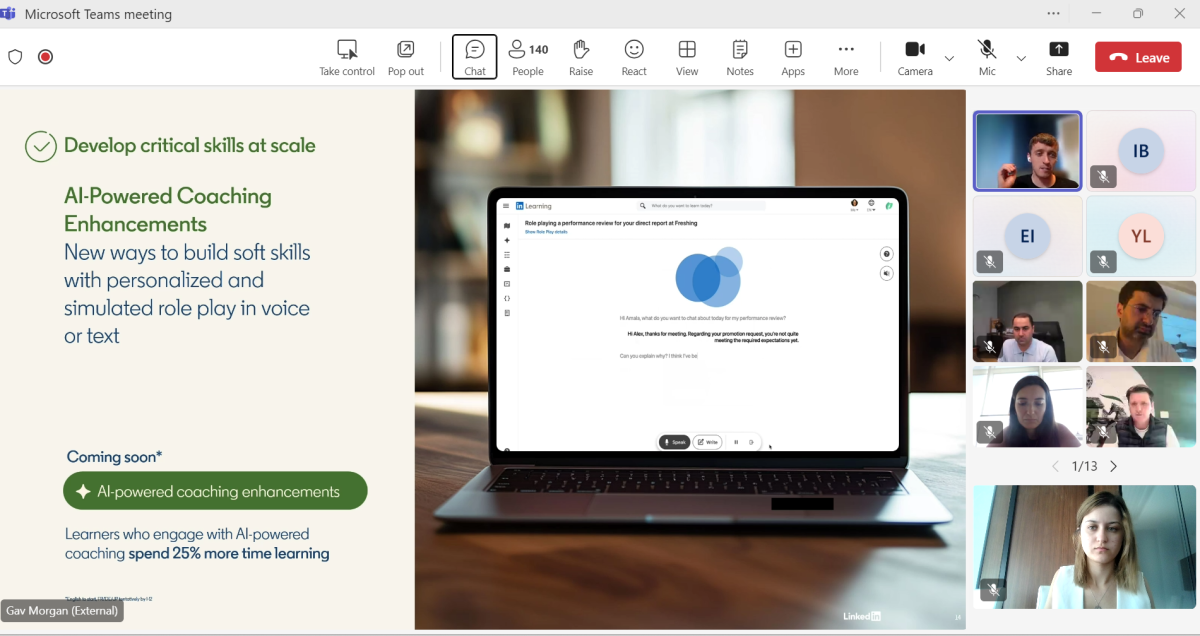Open the View layout options
The width and height of the screenshot is (1200, 636).
[687, 57]
